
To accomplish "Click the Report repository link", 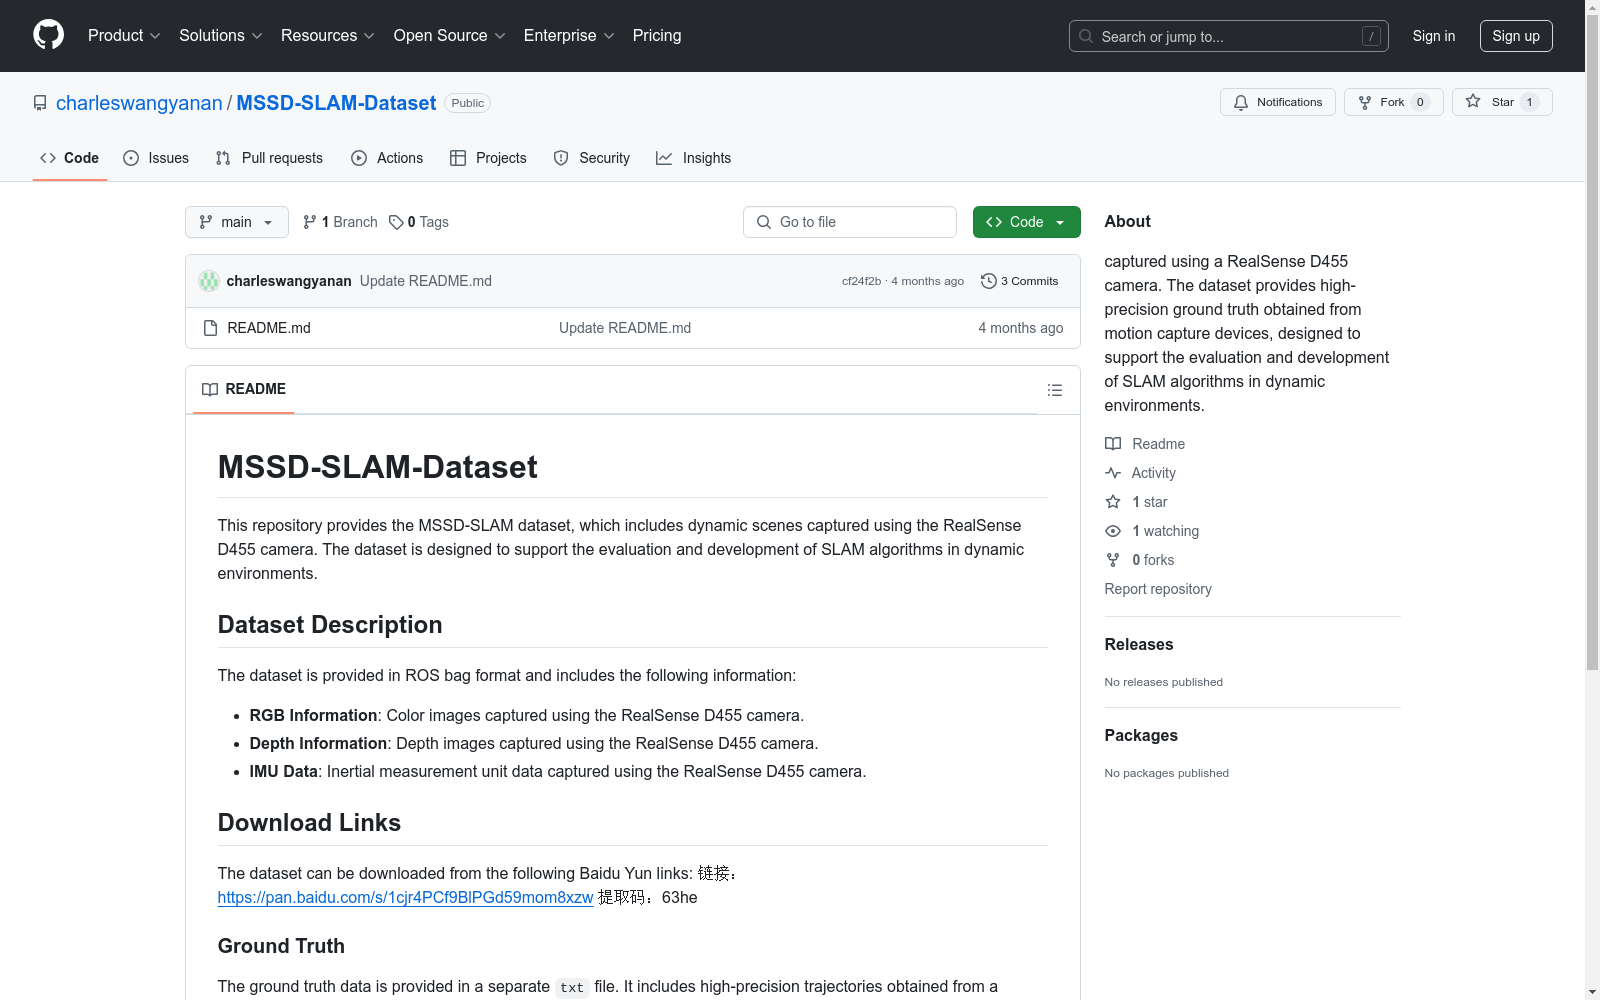I will point(1158,589).
